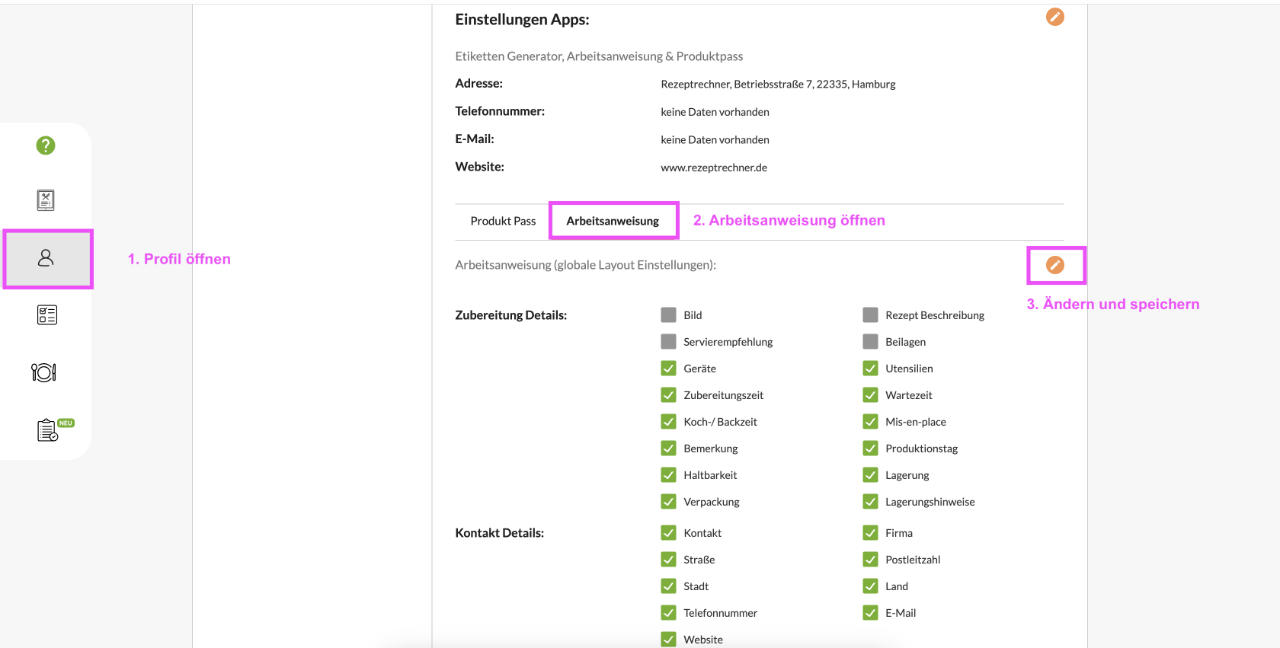Open the profile icon in sidebar
1280x648 pixels.
pos(46,258)
